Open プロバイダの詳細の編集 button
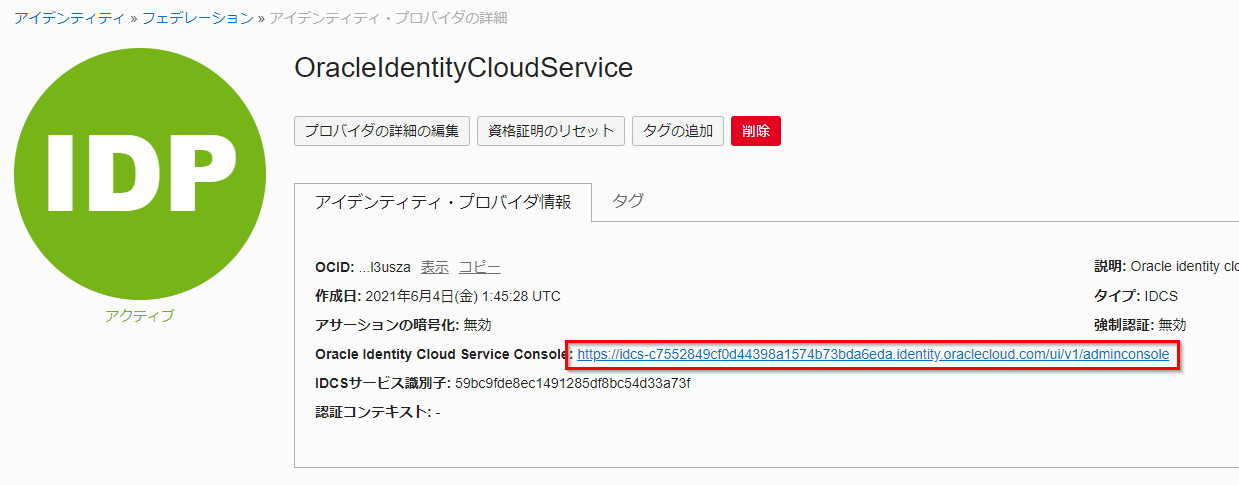 pos(381,131)
